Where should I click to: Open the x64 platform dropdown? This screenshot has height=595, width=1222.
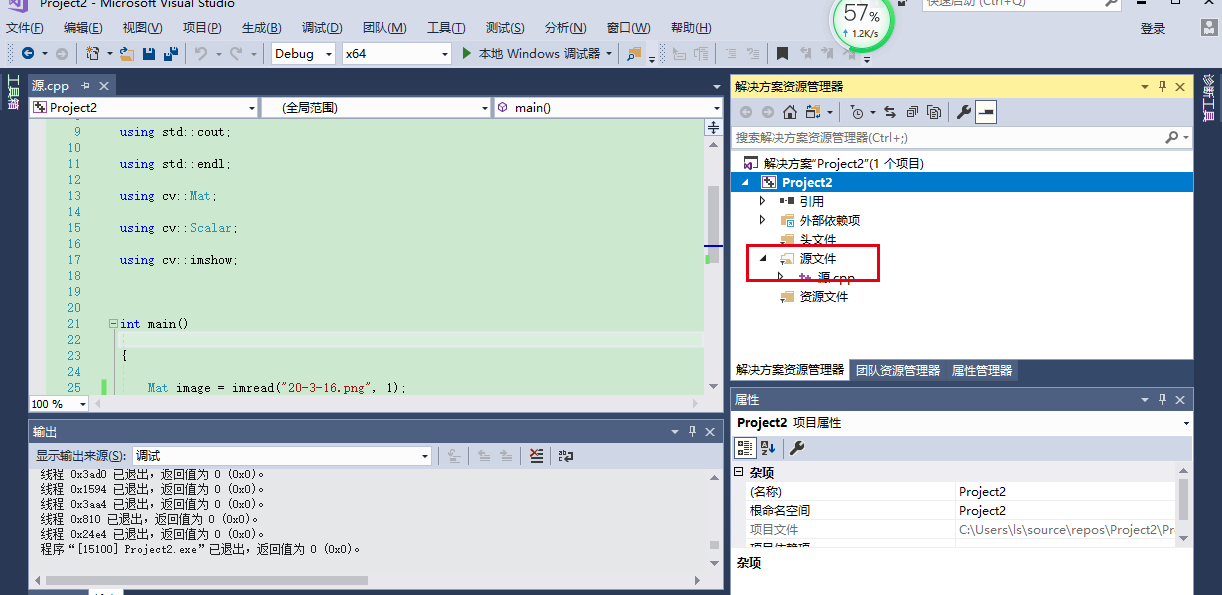(444, 54)
